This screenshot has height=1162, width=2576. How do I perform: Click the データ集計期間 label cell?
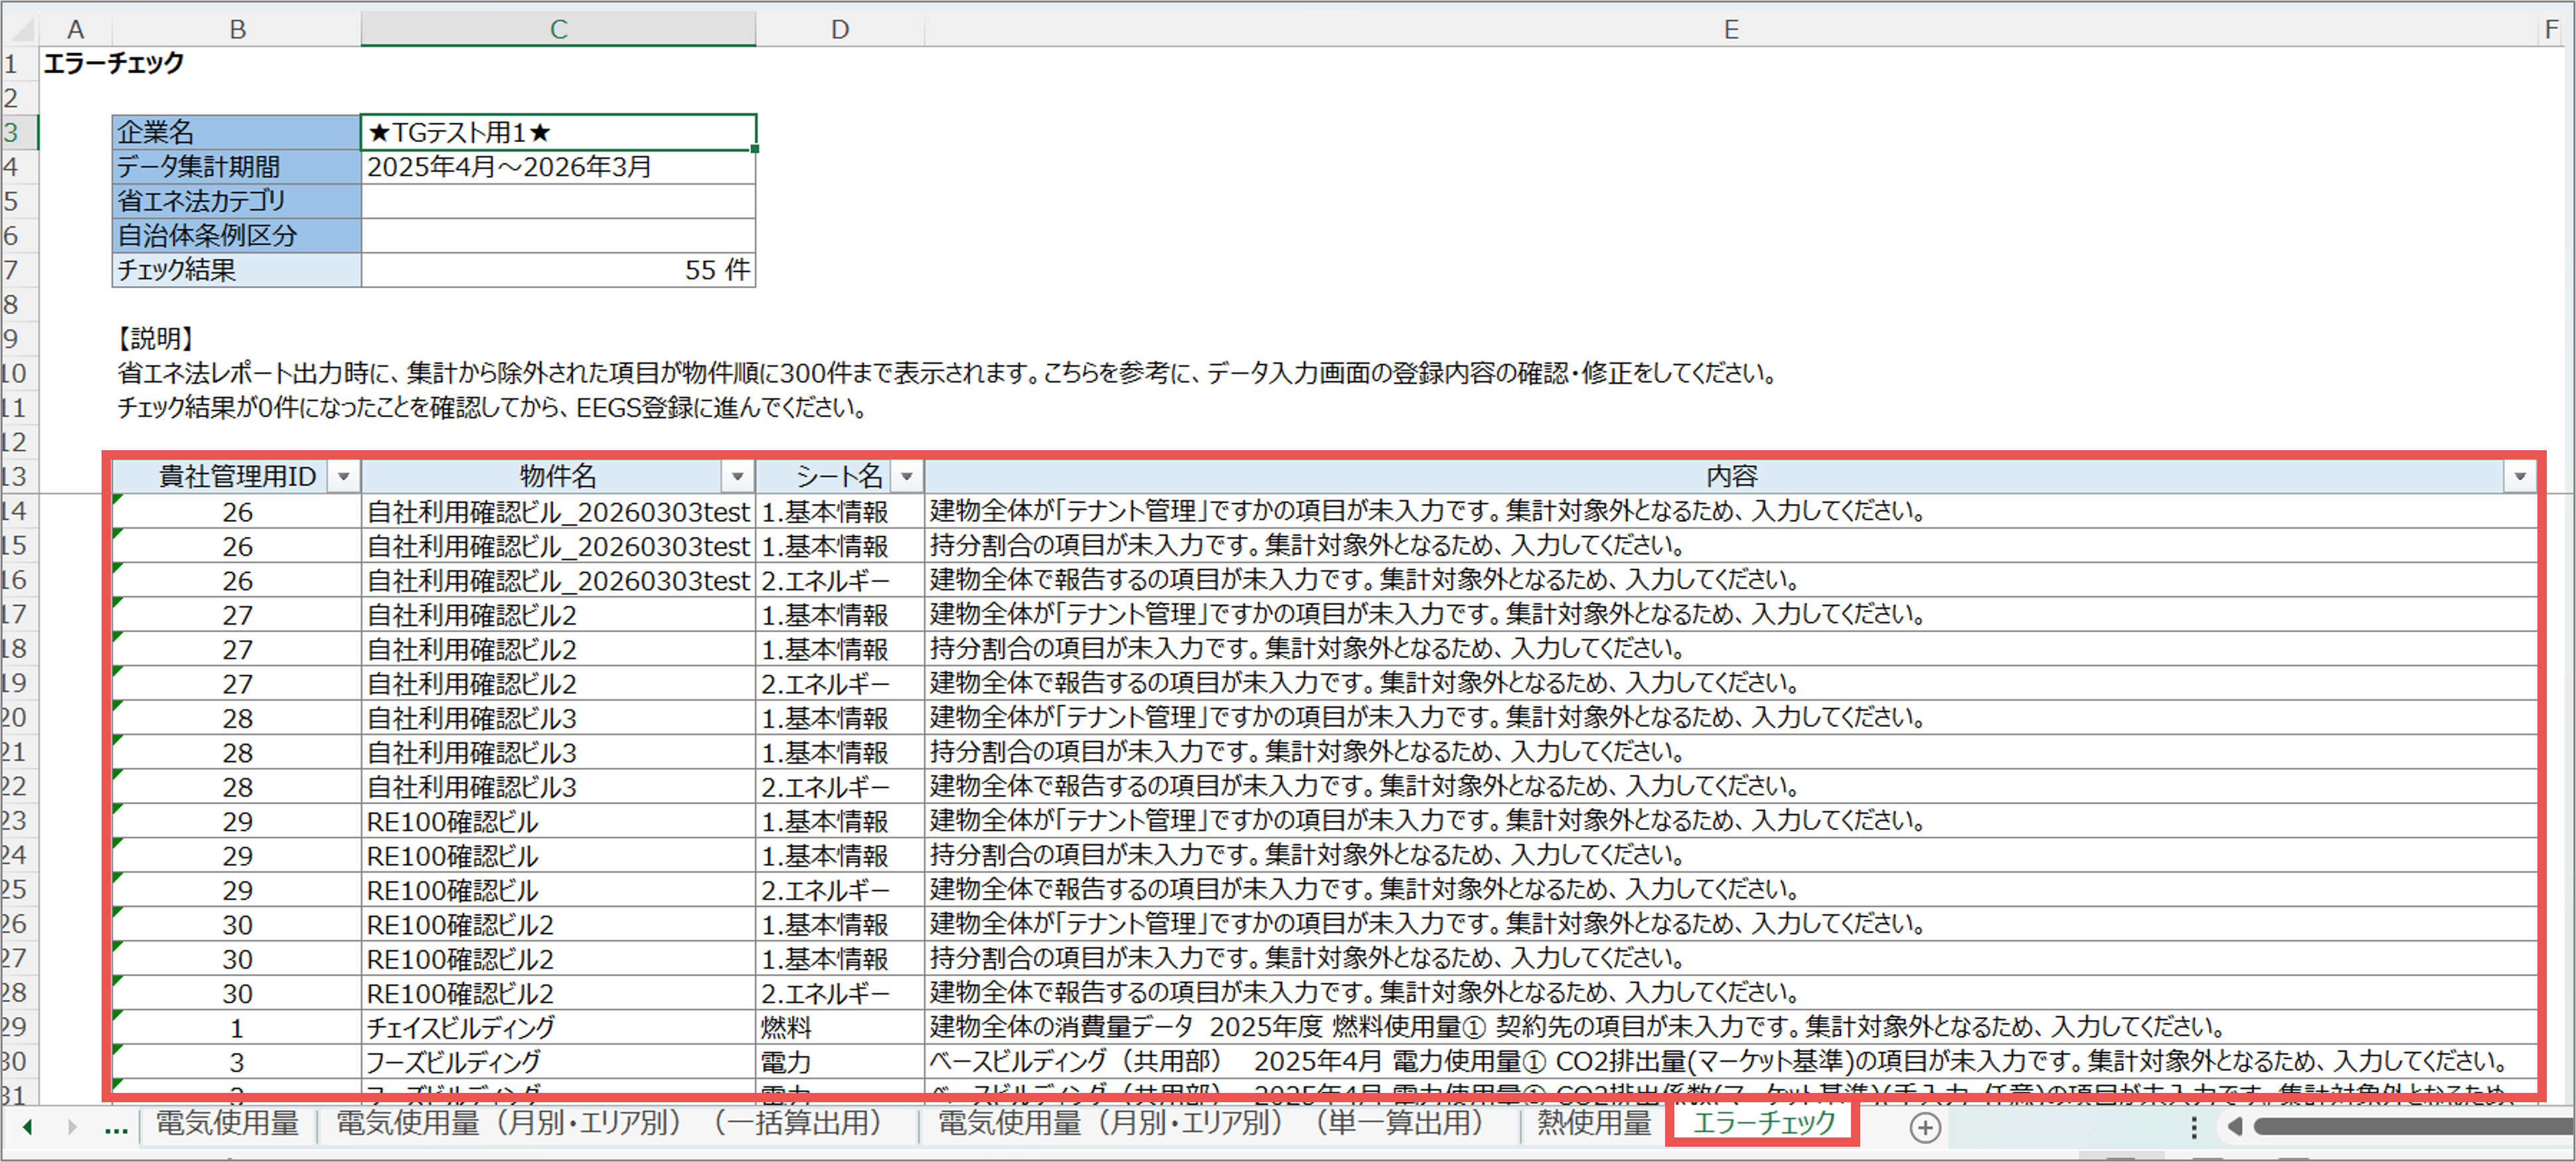click(237, 167)
